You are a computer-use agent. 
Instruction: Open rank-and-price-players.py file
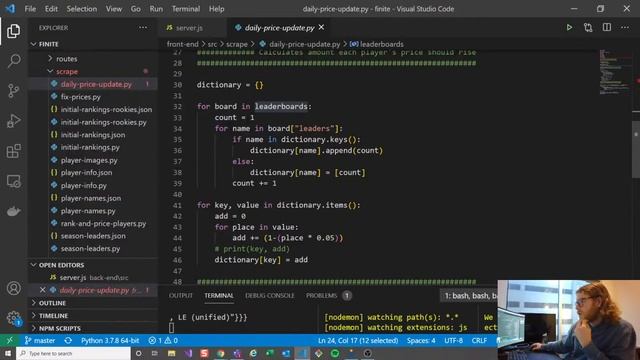click(103, 223)
